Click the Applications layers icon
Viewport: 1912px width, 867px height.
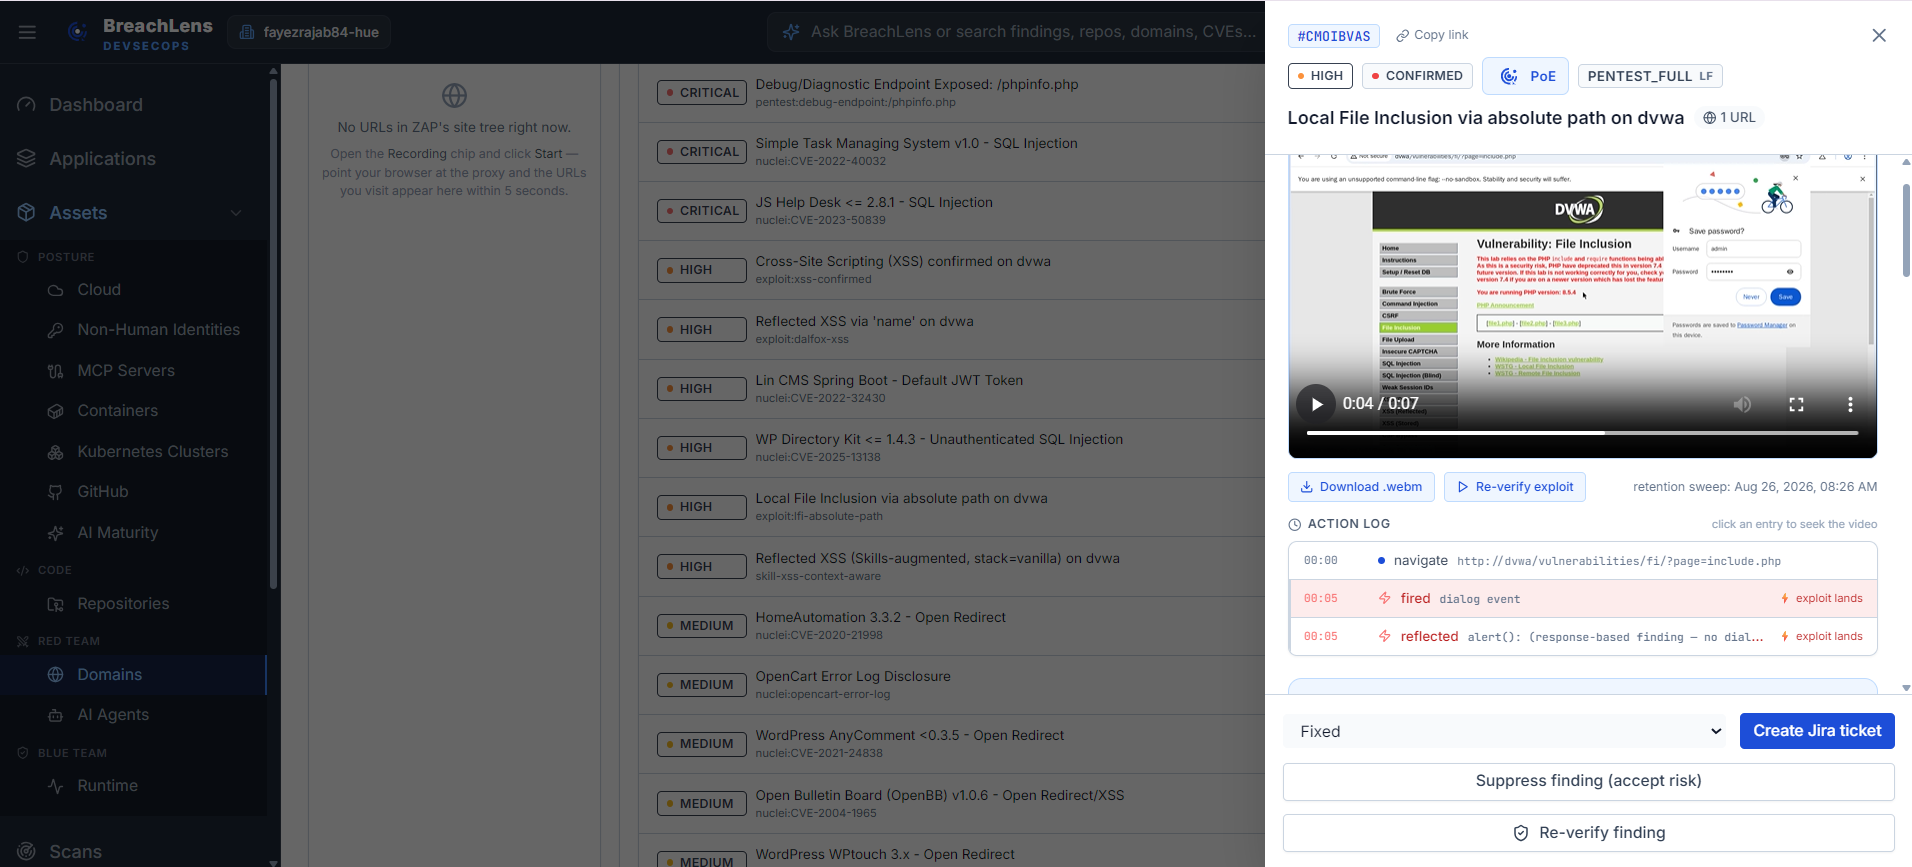click(27, 159)
